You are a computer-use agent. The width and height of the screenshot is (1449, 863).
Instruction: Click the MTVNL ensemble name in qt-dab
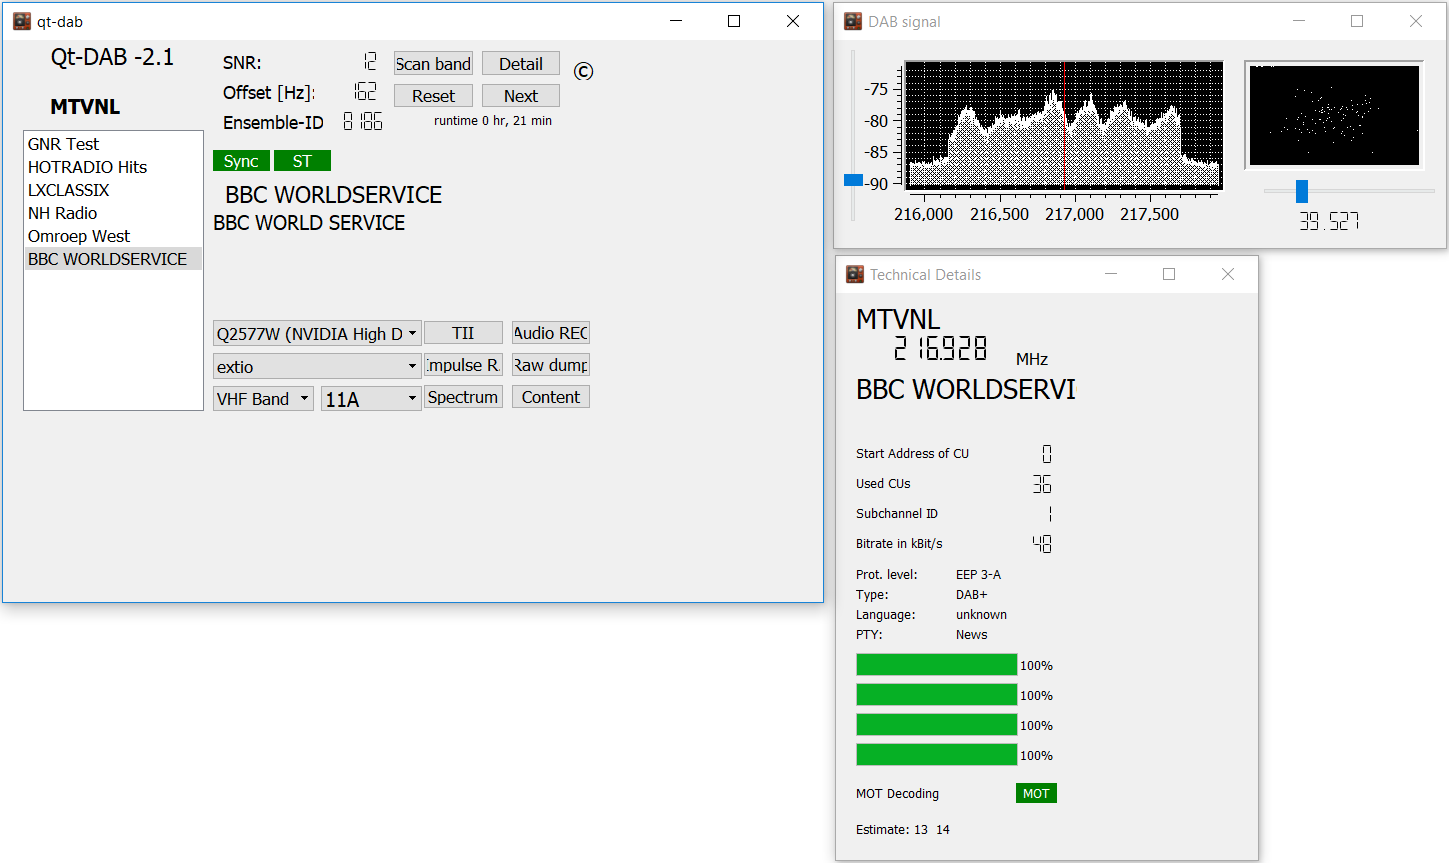(x=85, y=107)
